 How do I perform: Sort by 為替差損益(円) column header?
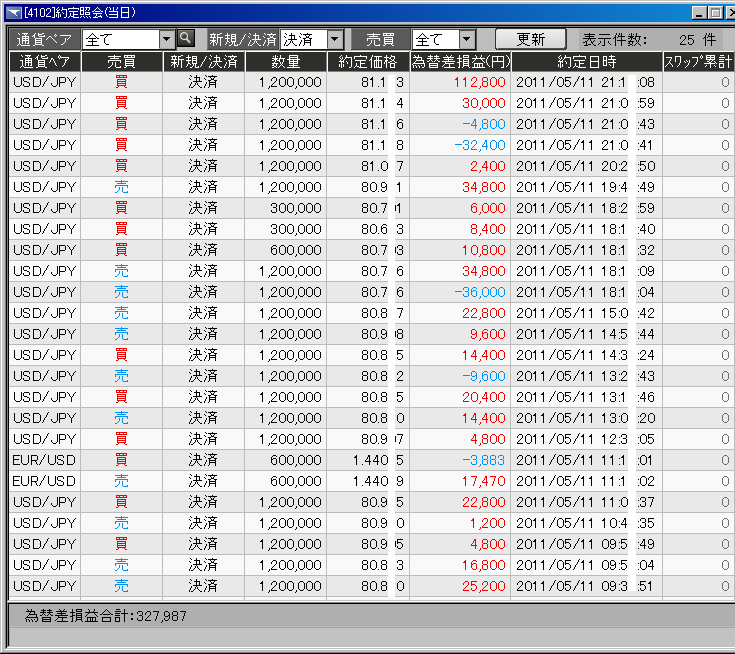(x=460, y=61)
